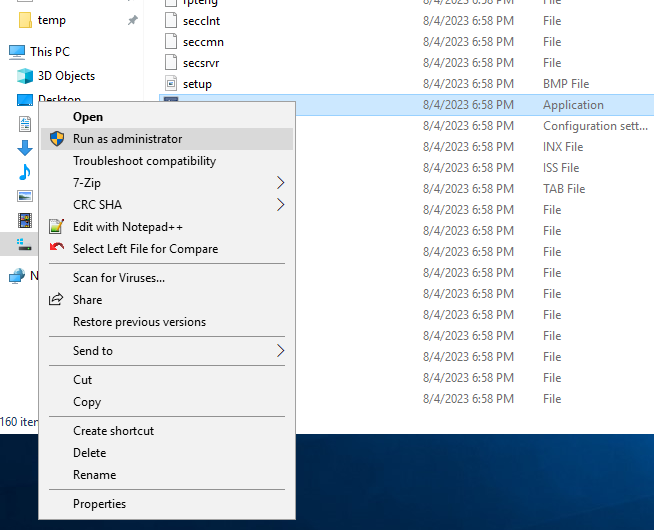The height and width of the screenshot is (530, 654).
Task: Click the ISS File type cell
Action: tap(561, 168)
